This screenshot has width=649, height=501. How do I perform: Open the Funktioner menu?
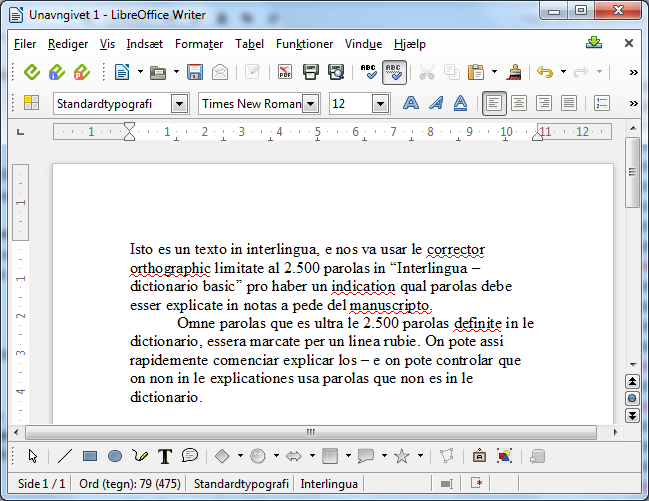point(304,44)
